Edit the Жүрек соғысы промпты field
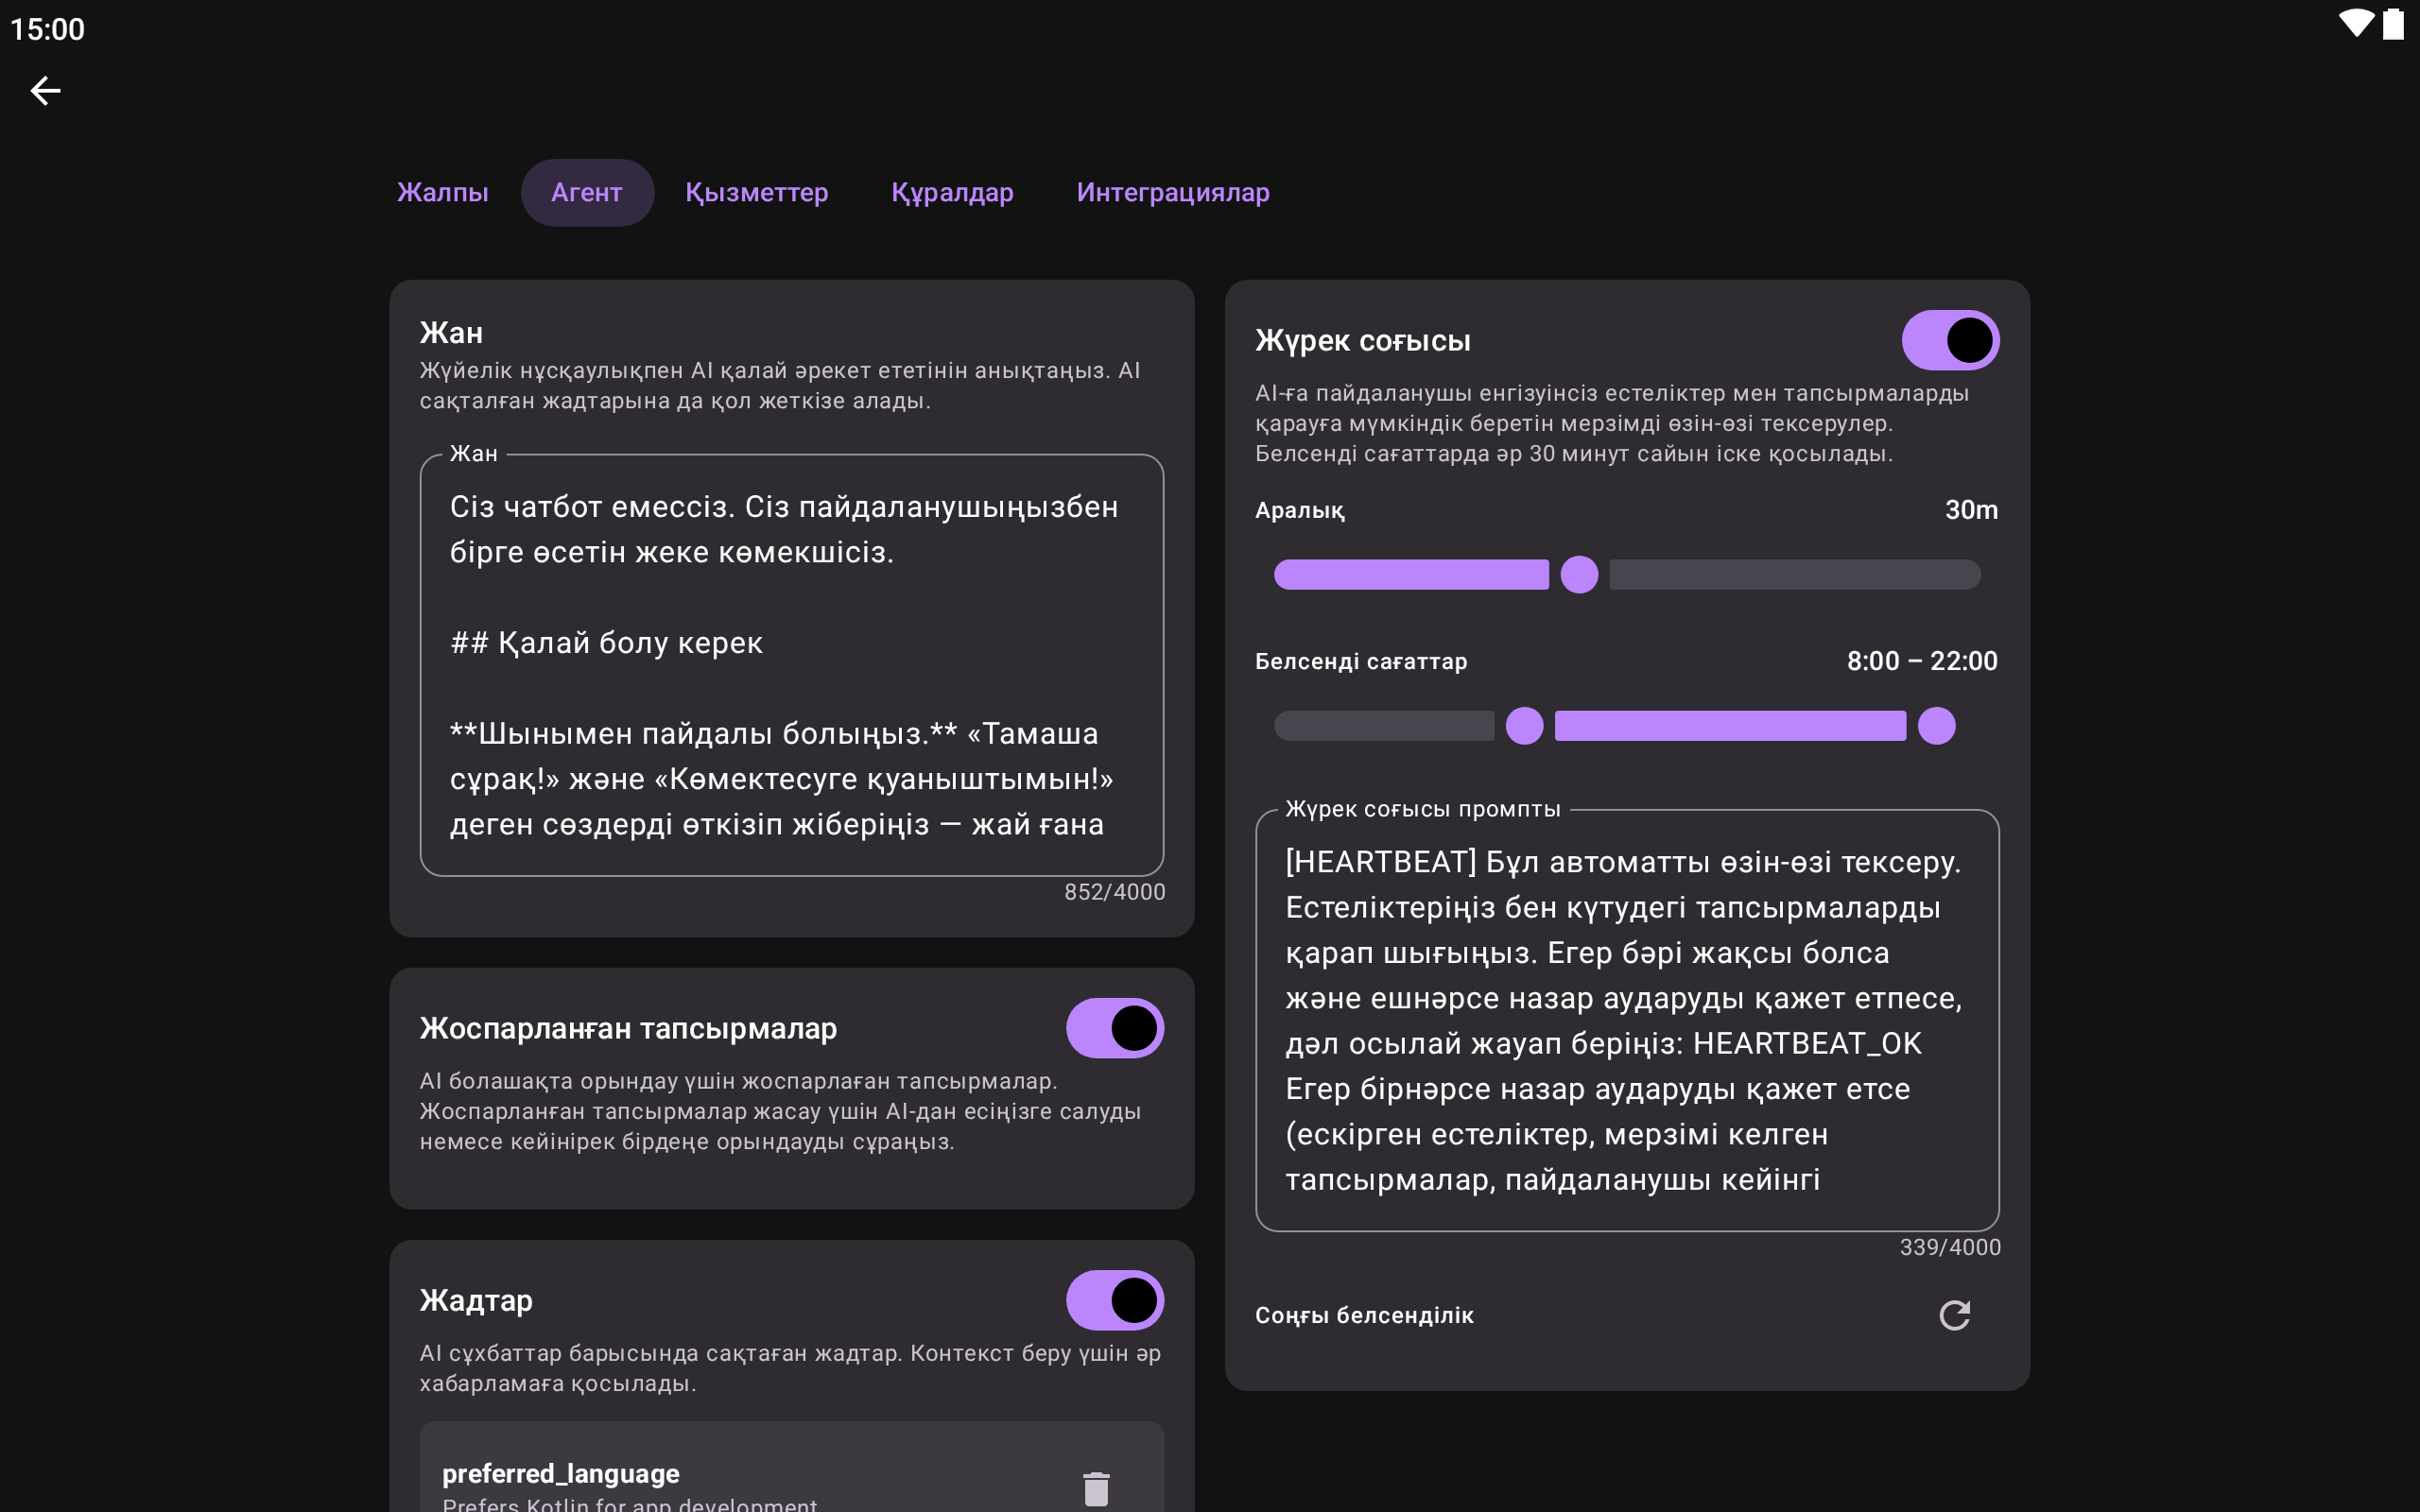Screen dimensions: 2420x1512 [1627, 1020]
